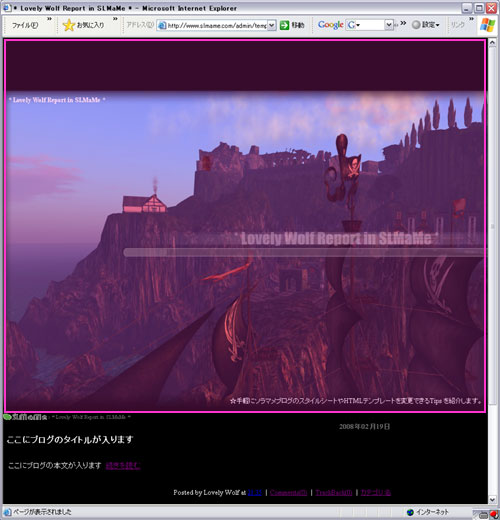Click the page icon in address bar
The image size is (500, 520).
162,25
